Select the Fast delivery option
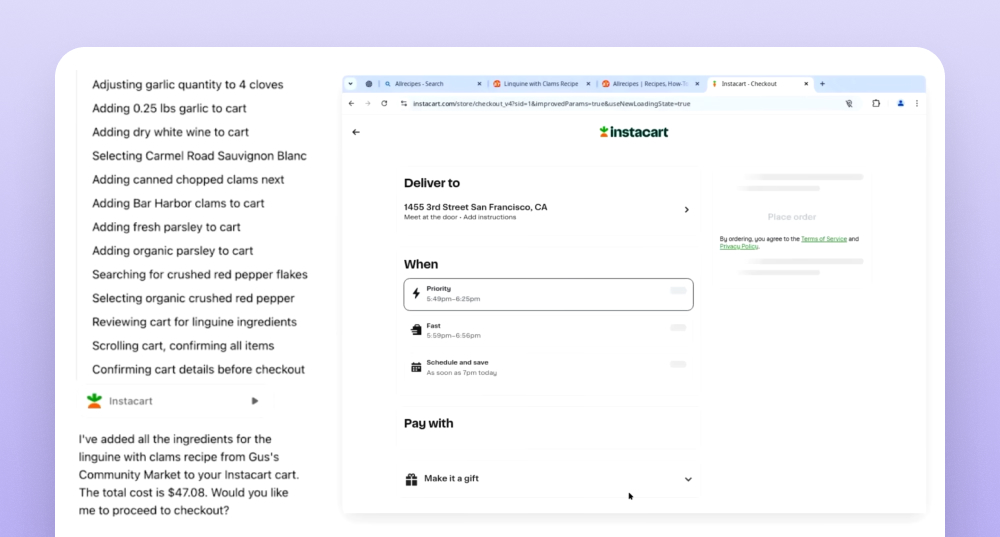The width and height of the screenshot is (1000, 537). [548, 330]
